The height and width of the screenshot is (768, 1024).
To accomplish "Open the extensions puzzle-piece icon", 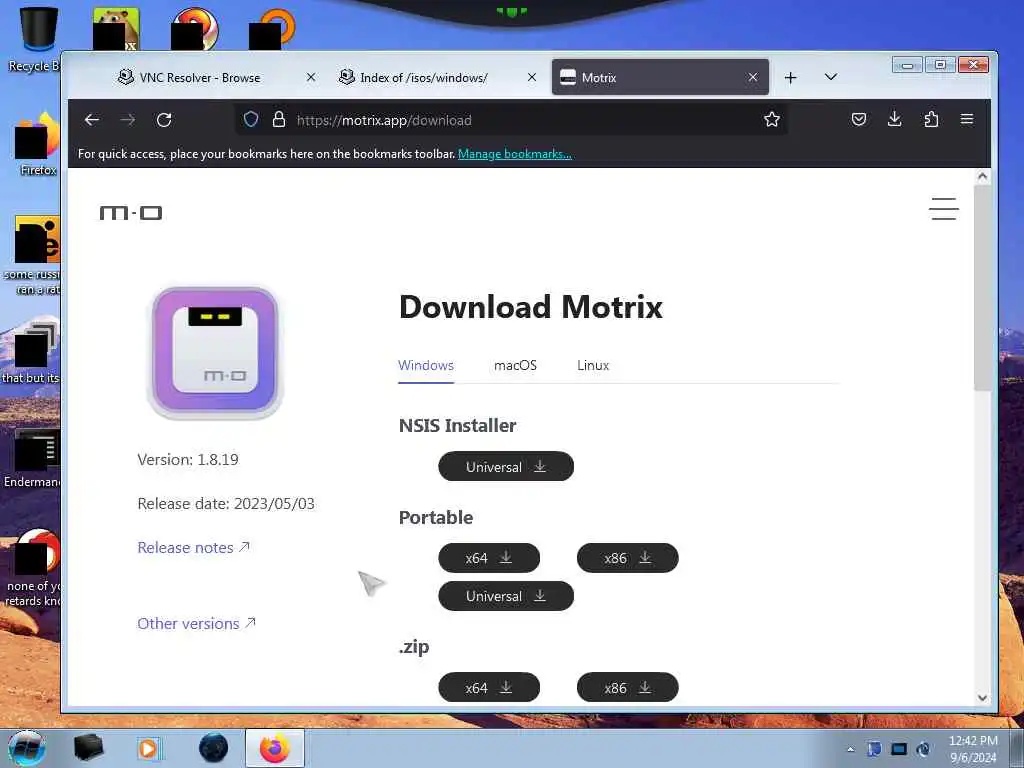I will [x=931, y=120].
